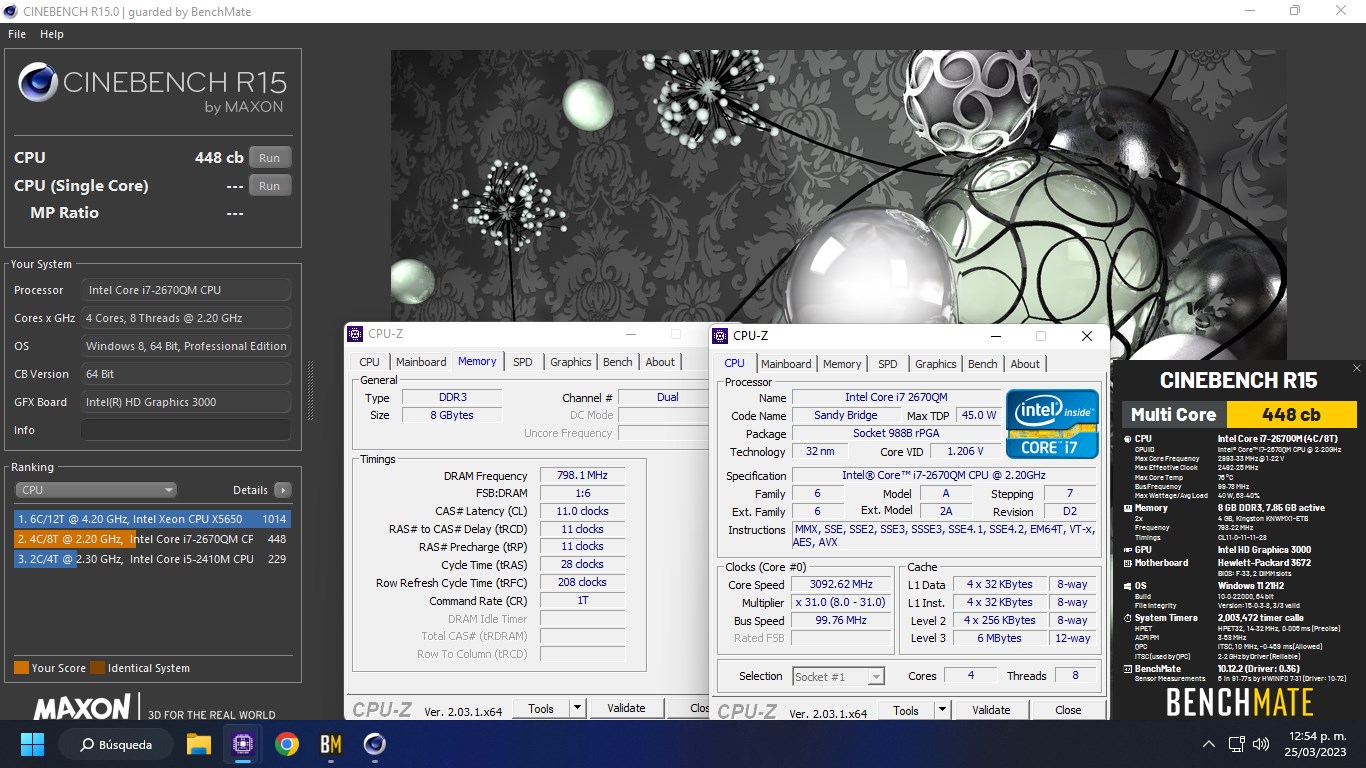Click the Identical System brown legend swatch

coord(97,668)
